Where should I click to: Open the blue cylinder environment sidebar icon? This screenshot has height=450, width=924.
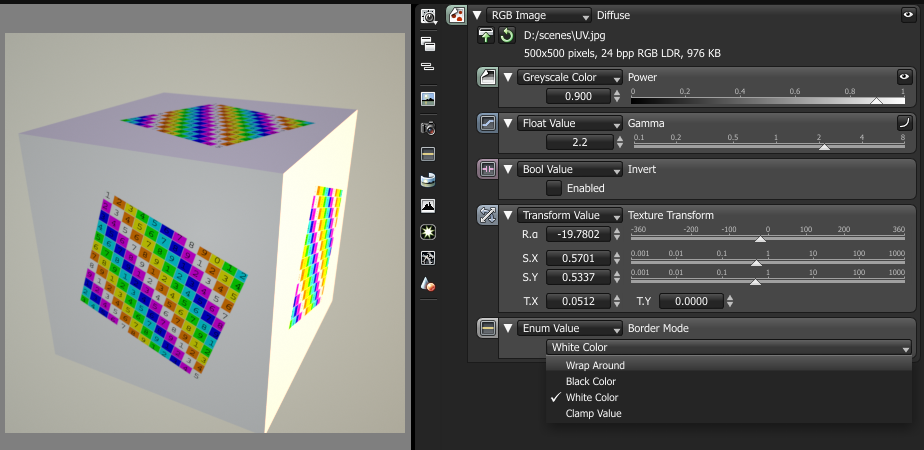tap(428, 180)
